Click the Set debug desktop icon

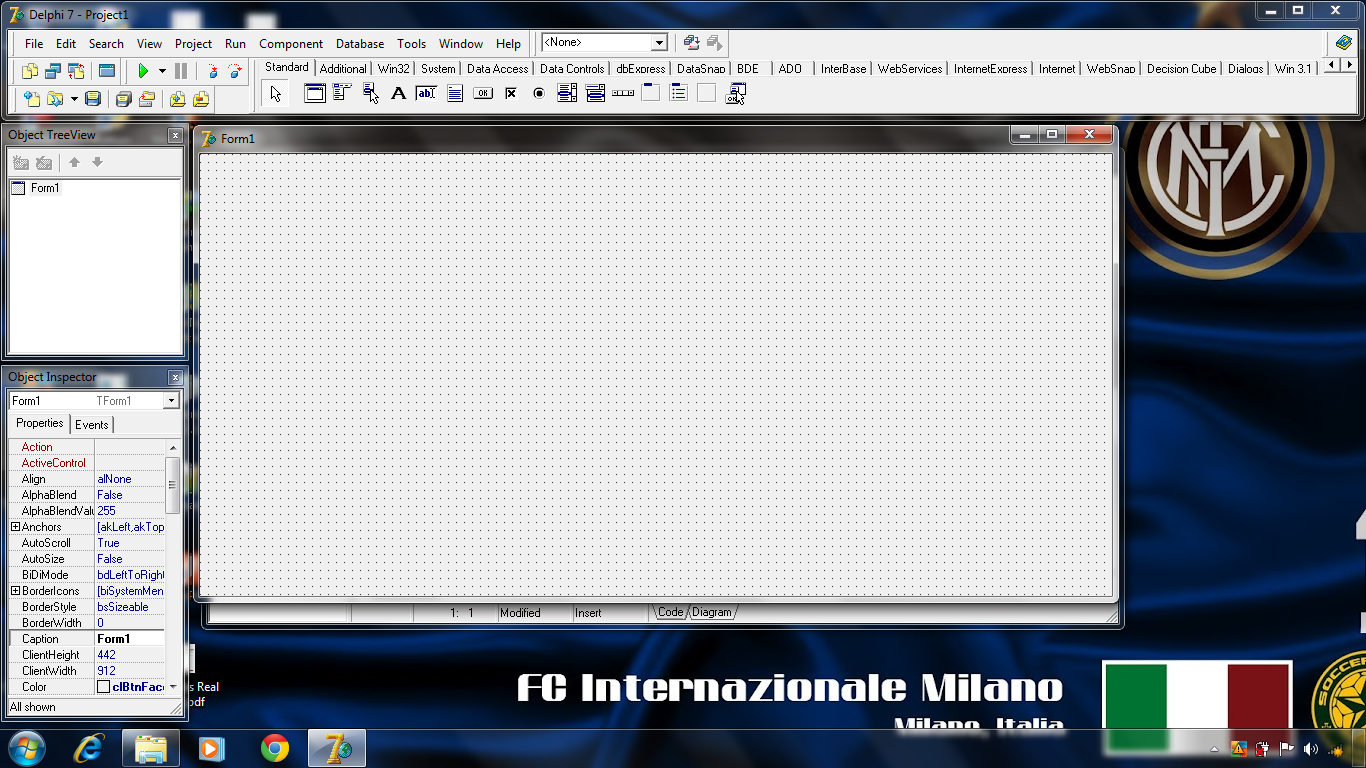click(x=714, y=42)
